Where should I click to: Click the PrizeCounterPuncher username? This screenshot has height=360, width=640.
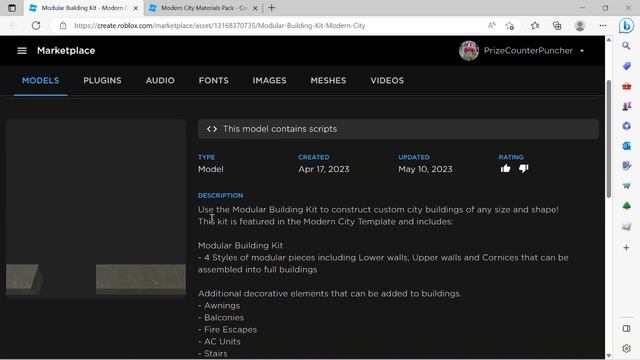(528, 51)
